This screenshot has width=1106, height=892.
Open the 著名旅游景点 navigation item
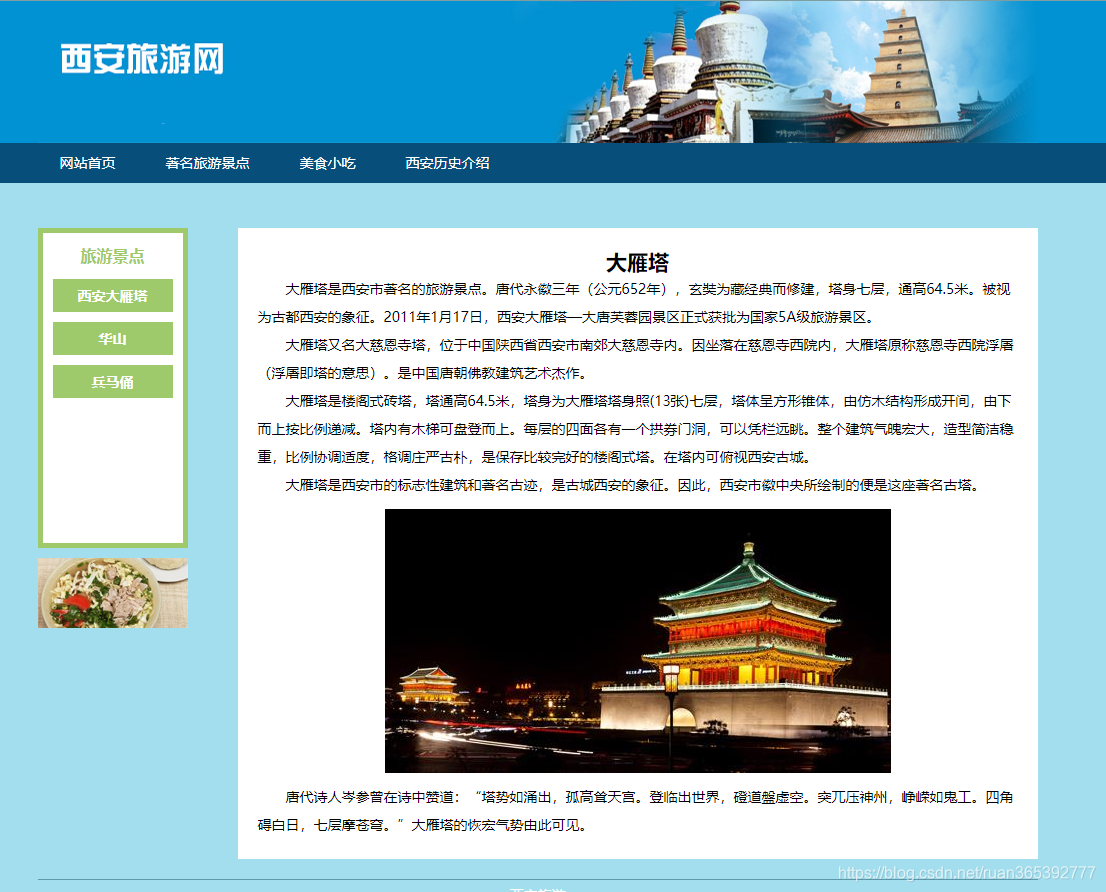[x=207, y=163]
